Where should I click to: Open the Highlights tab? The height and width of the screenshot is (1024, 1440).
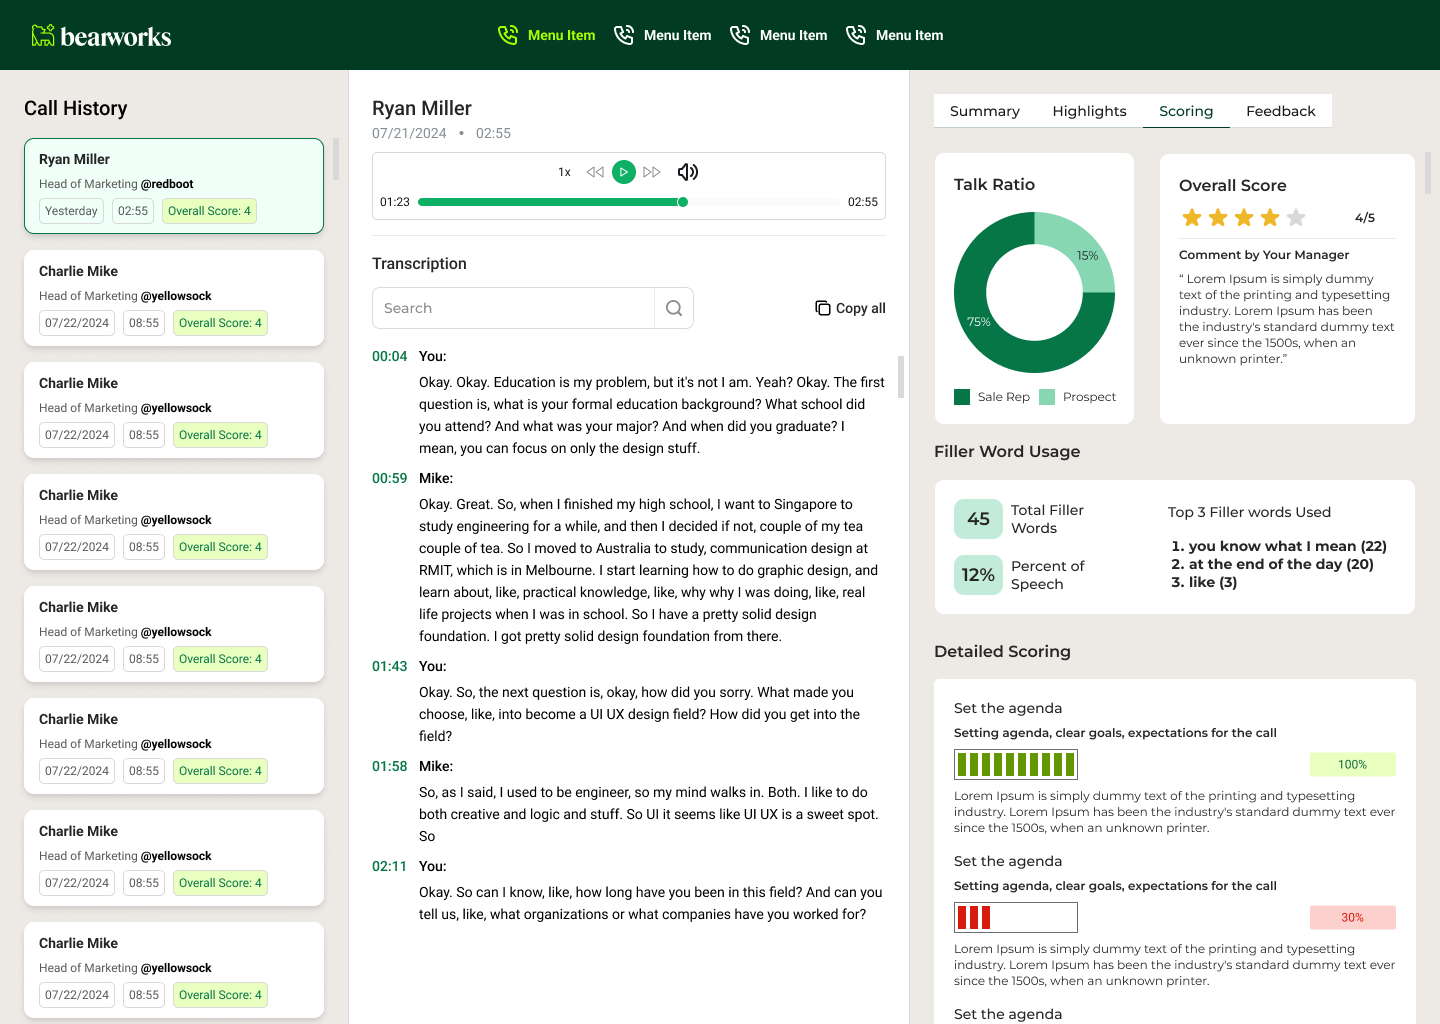coord(1089,111)
